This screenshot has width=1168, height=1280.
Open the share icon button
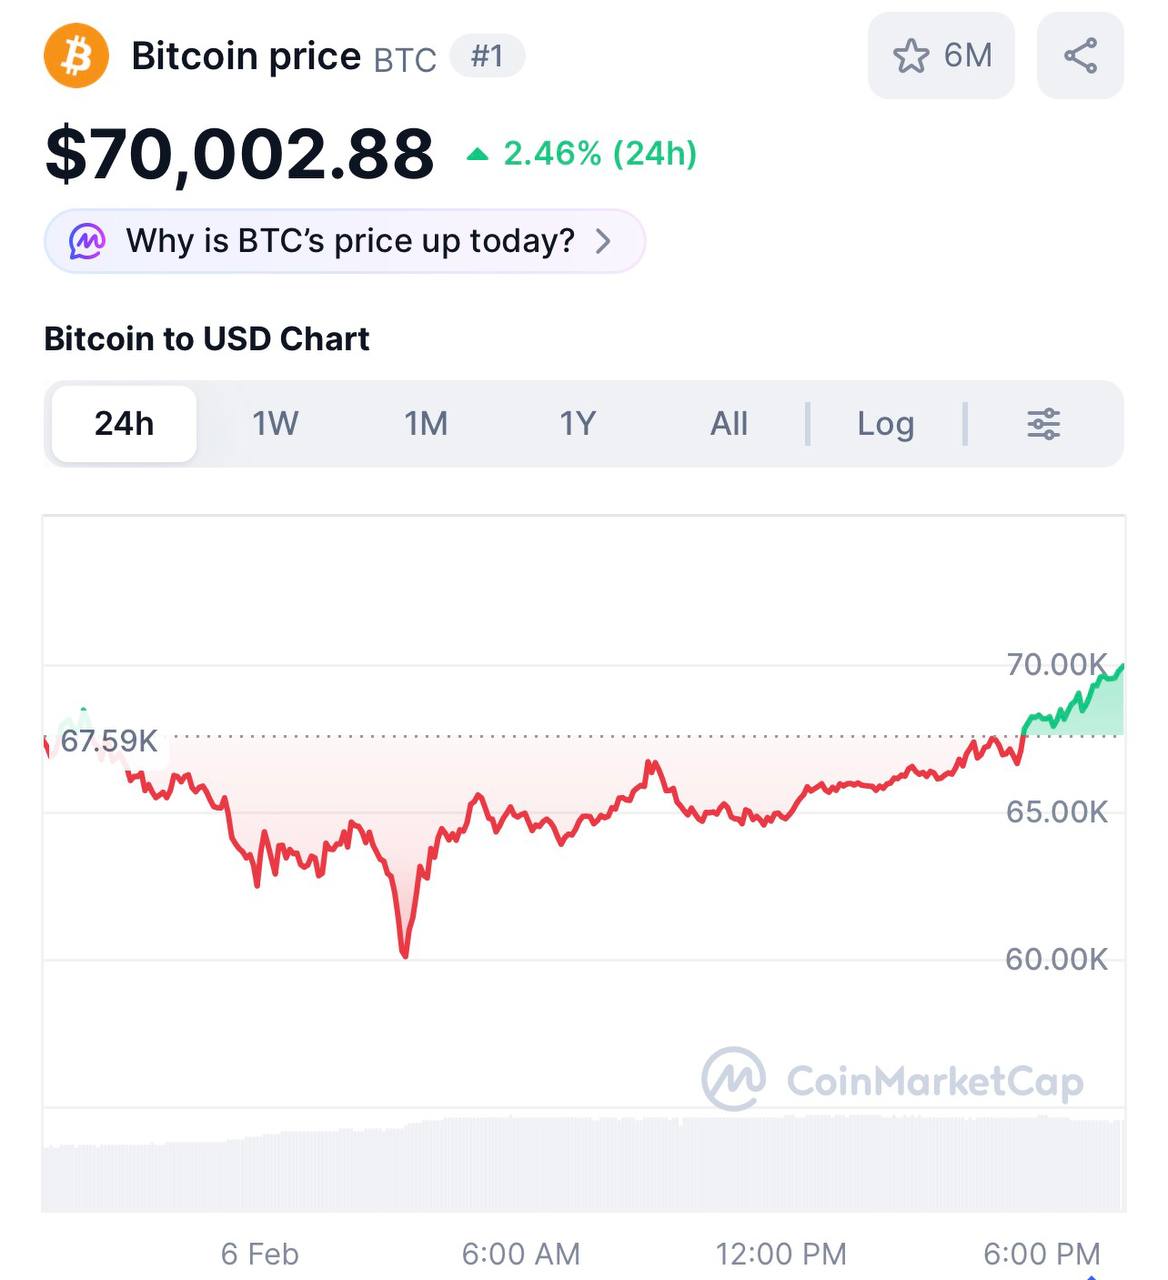point(1080,56)
